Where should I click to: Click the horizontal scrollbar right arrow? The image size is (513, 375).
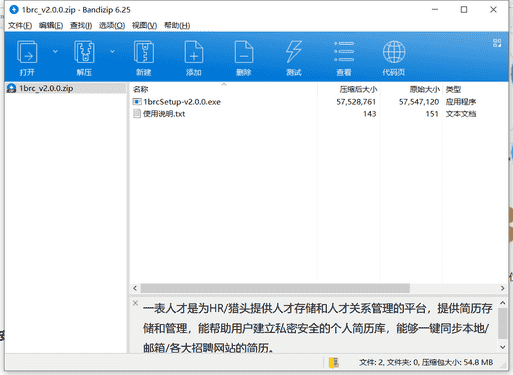(502, 288)
